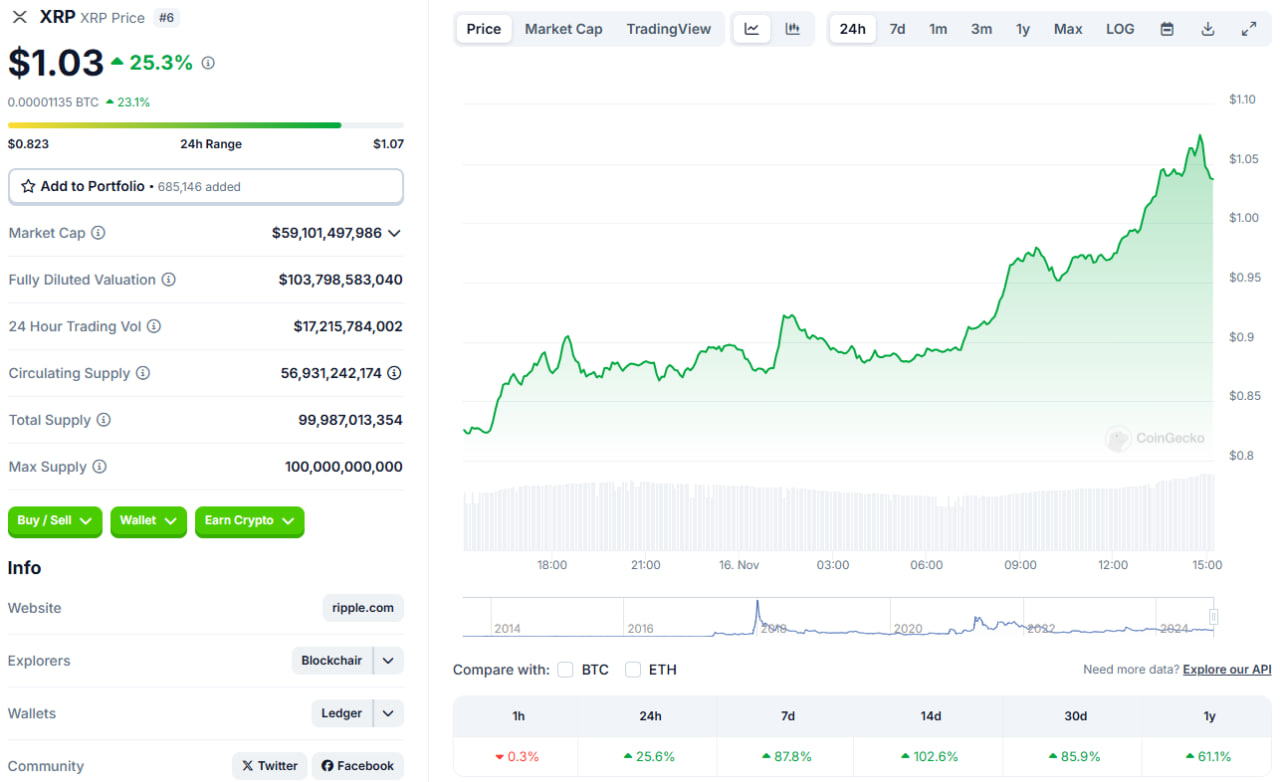The height and width of the screenshot is (782, 1280).
Task: Click the historical range navigator chart
Action: click(x=840, y=617)
